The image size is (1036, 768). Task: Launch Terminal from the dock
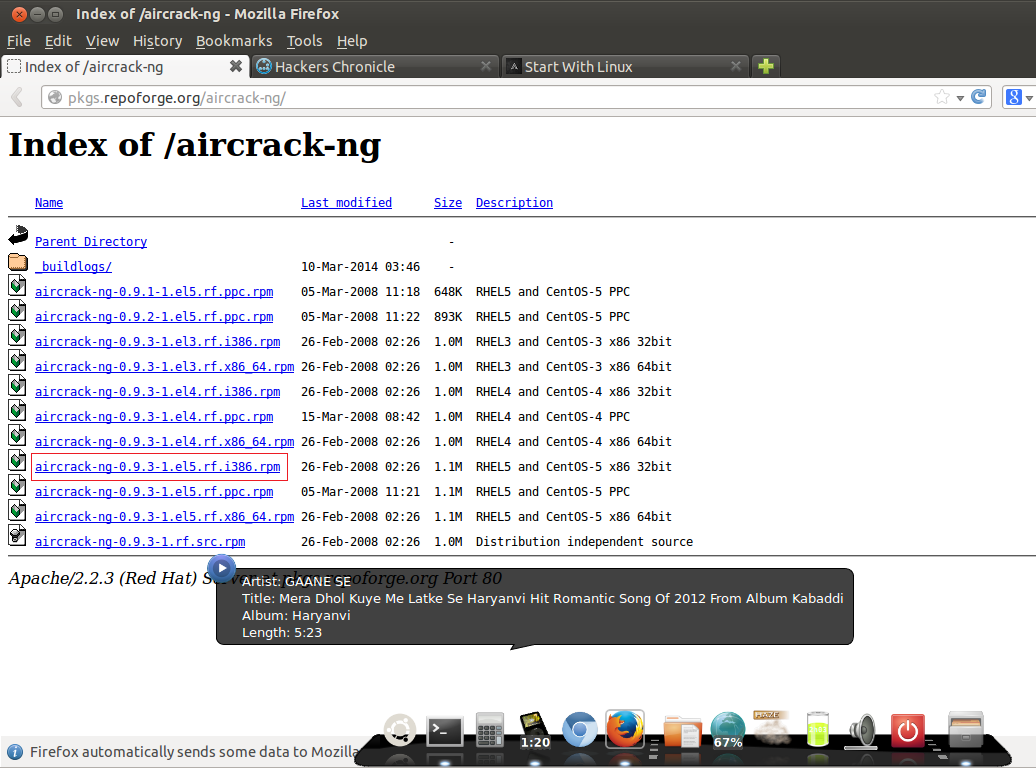[x=444, y=731]
